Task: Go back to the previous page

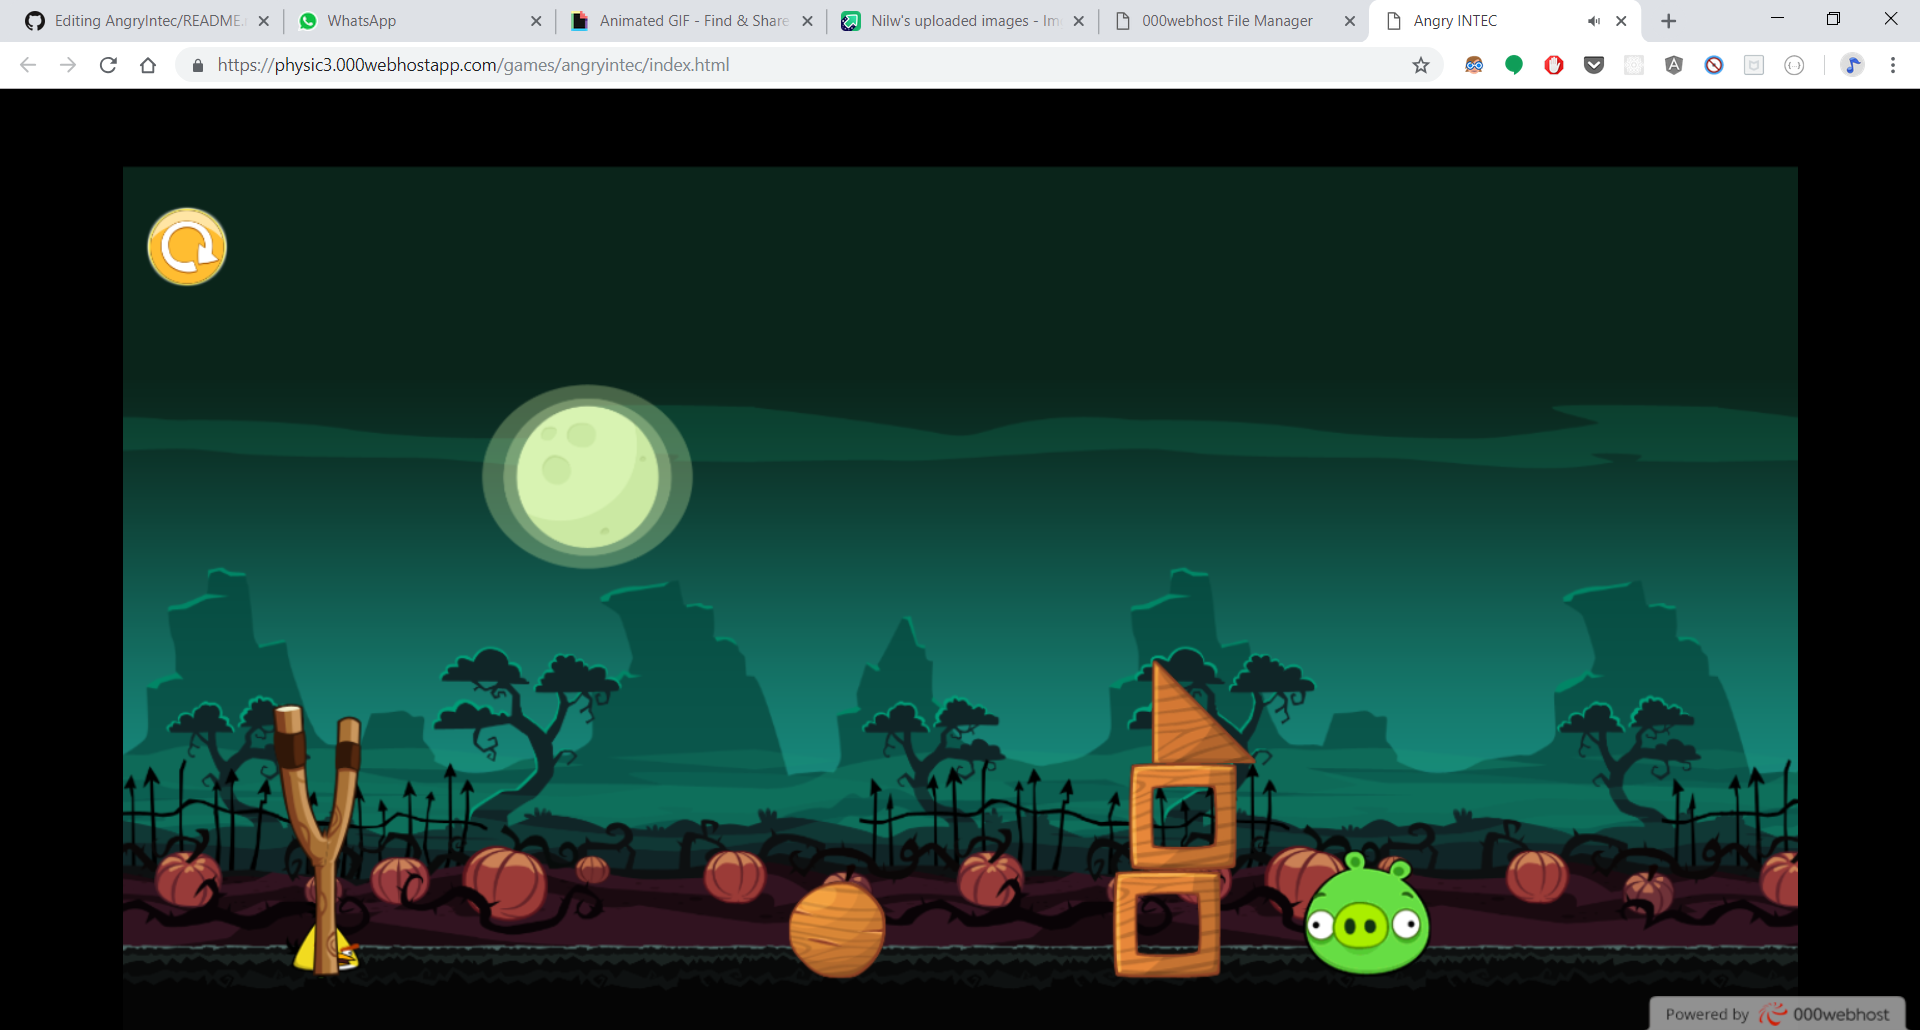Action: click(x=28, y=65)
